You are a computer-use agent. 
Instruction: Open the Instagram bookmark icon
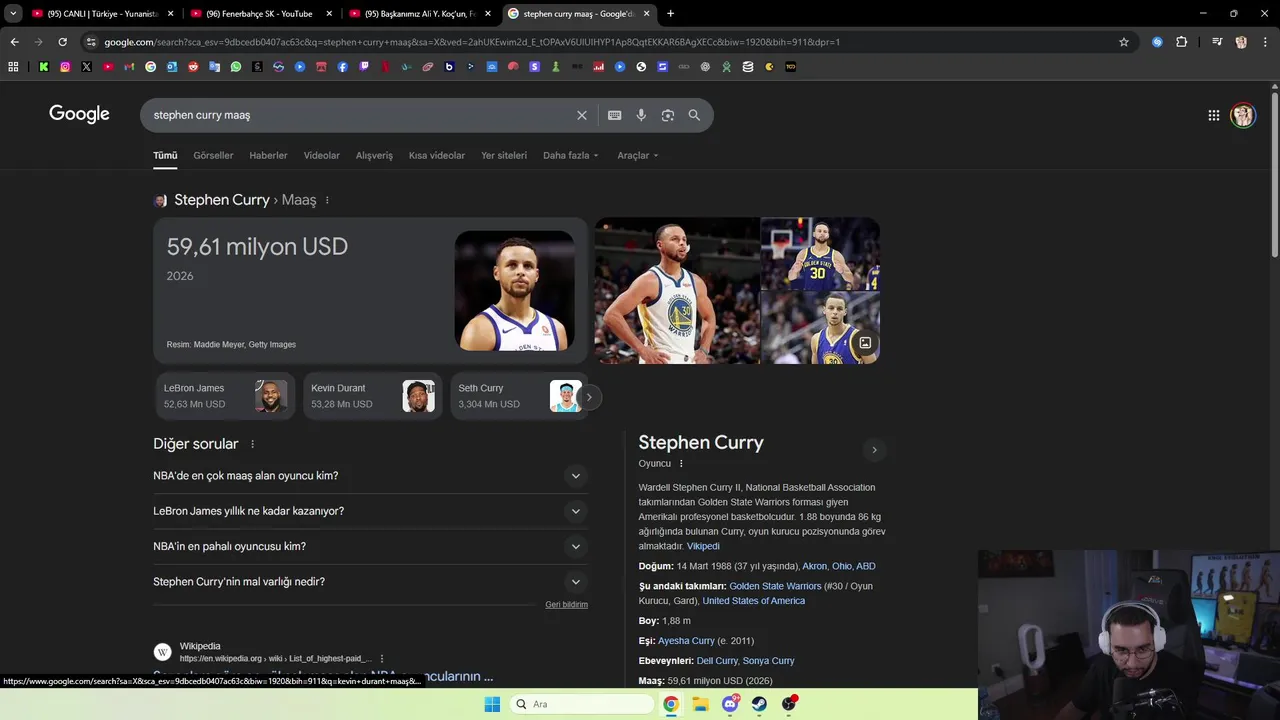[x=65, y=67]
